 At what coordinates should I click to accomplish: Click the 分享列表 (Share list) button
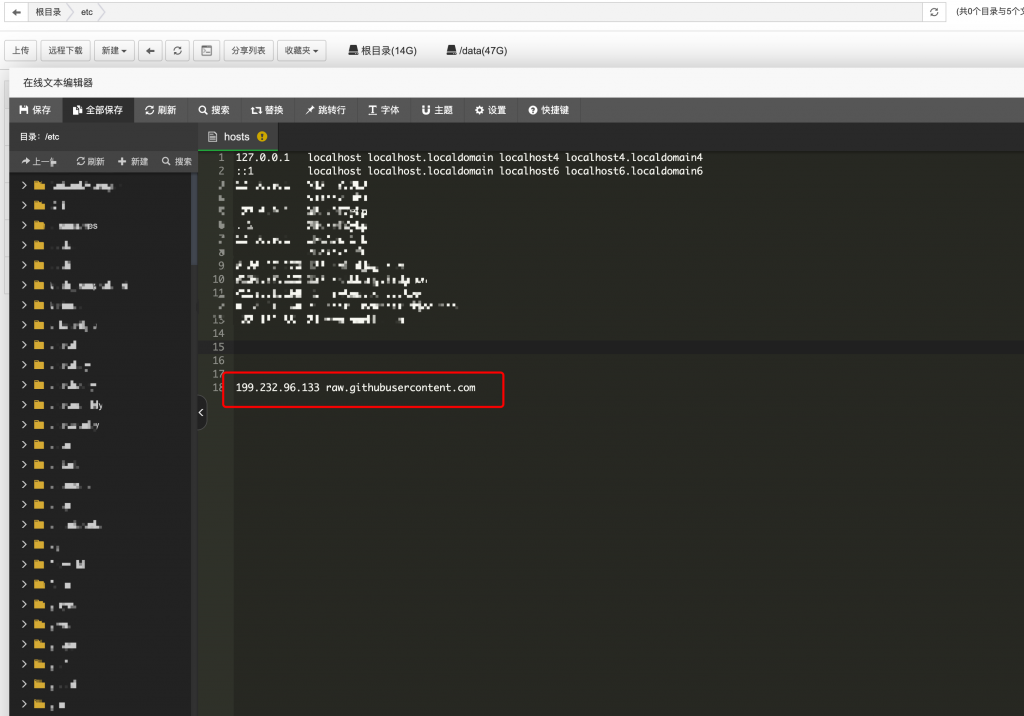248,51
